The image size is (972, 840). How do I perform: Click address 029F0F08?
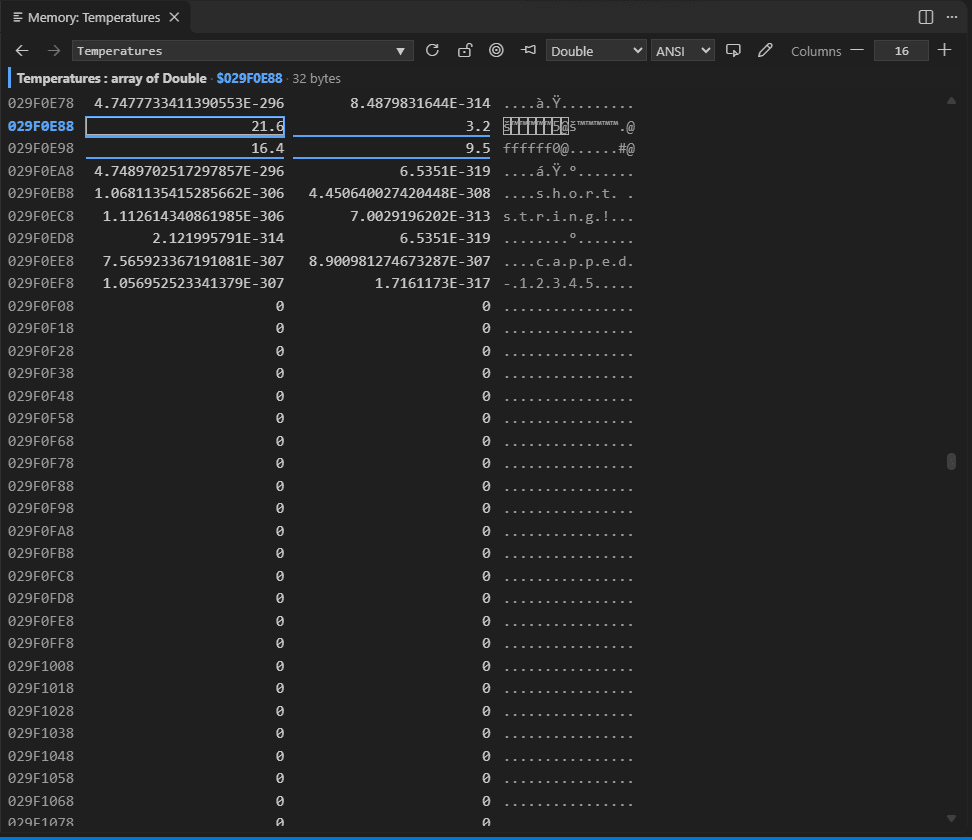coord(41,306)
